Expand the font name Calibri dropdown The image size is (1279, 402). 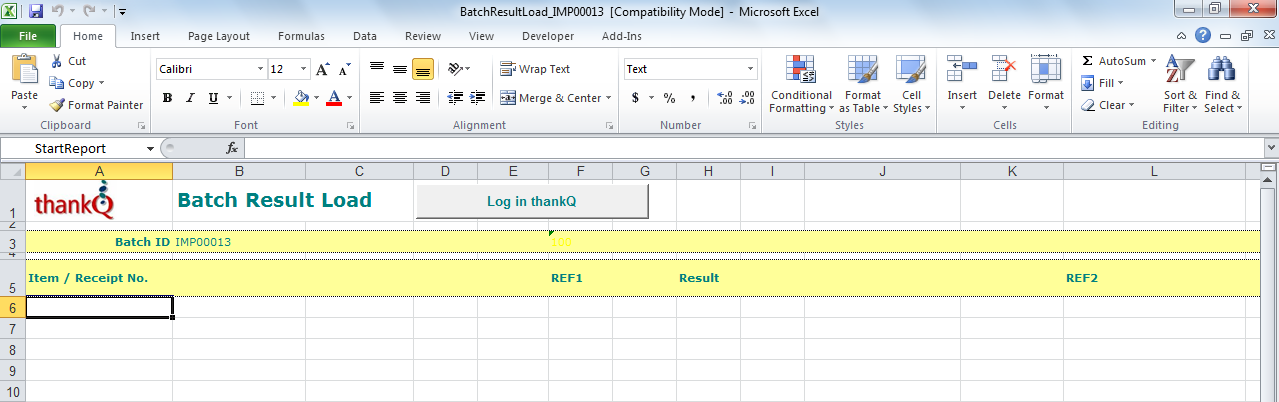[x=260, y=69]
